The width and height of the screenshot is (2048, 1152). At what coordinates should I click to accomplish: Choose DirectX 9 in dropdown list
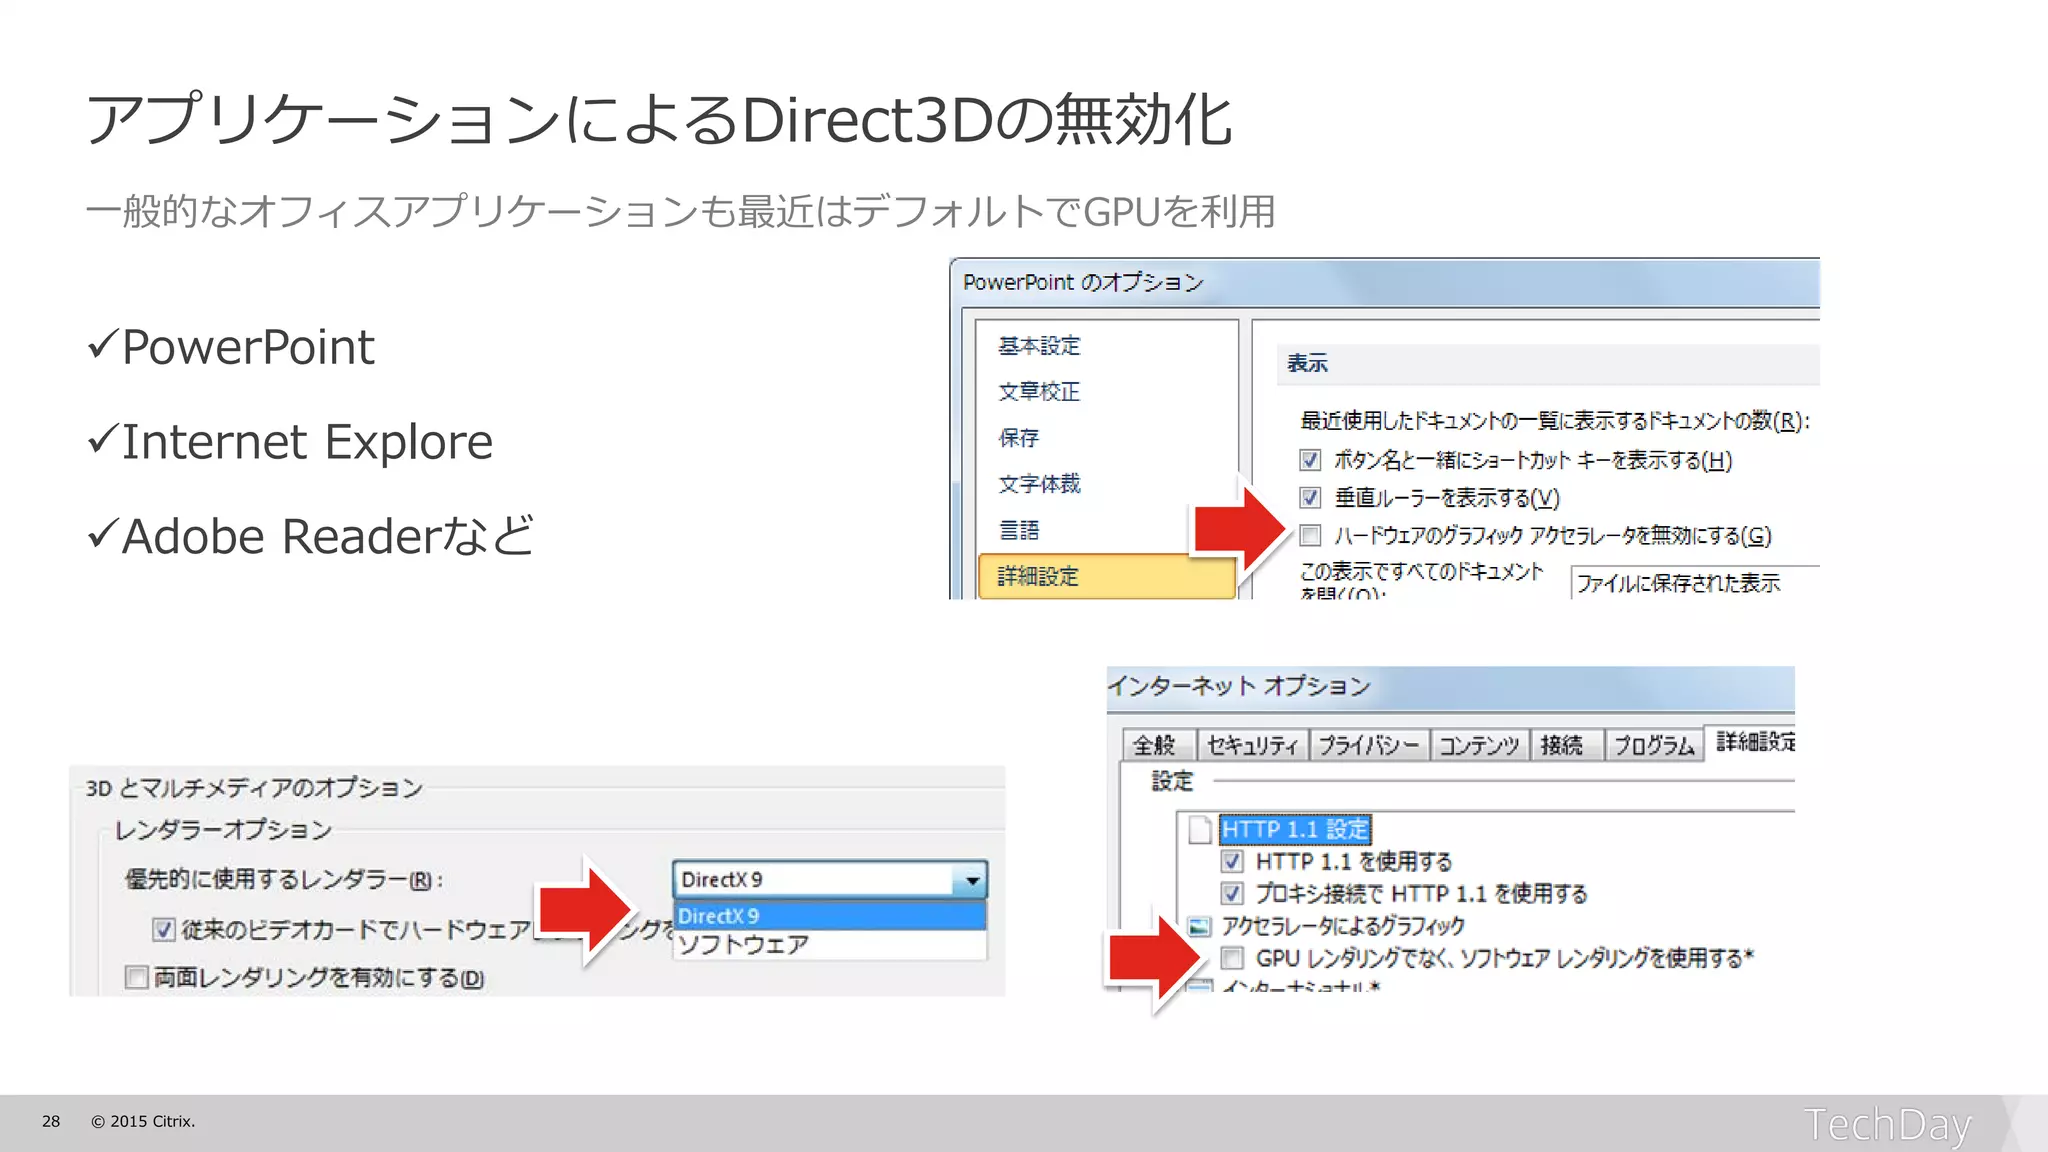(x=831, y=916)
